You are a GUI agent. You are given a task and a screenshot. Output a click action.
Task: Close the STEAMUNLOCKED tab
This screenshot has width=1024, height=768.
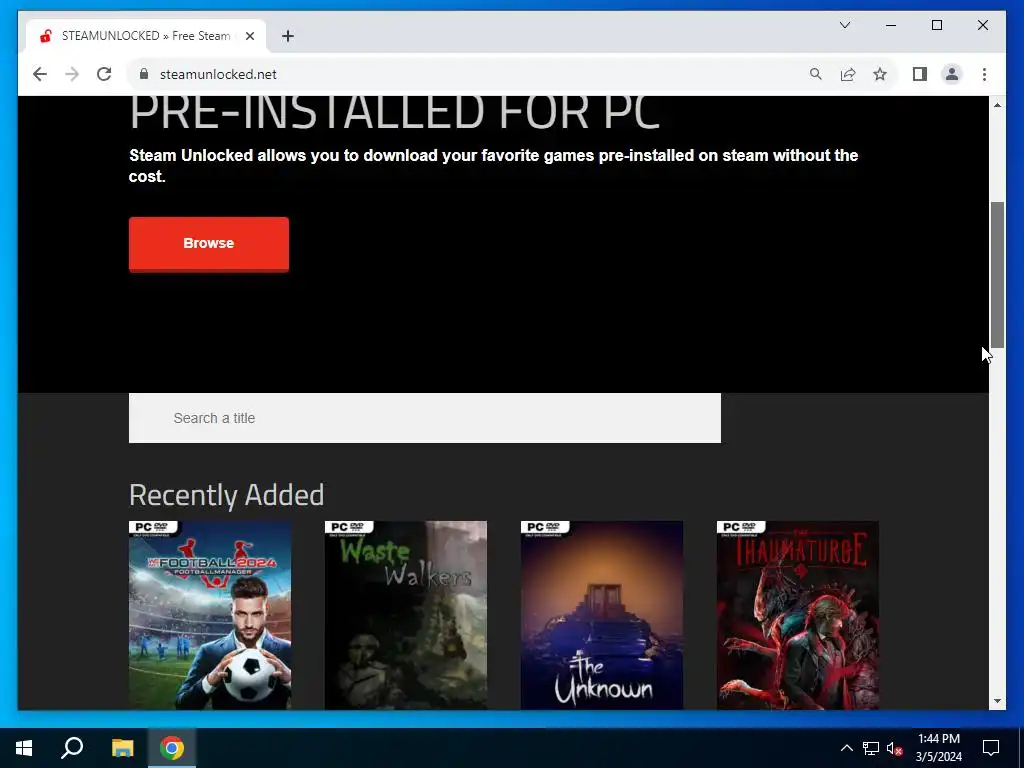(x=249, y=36)
